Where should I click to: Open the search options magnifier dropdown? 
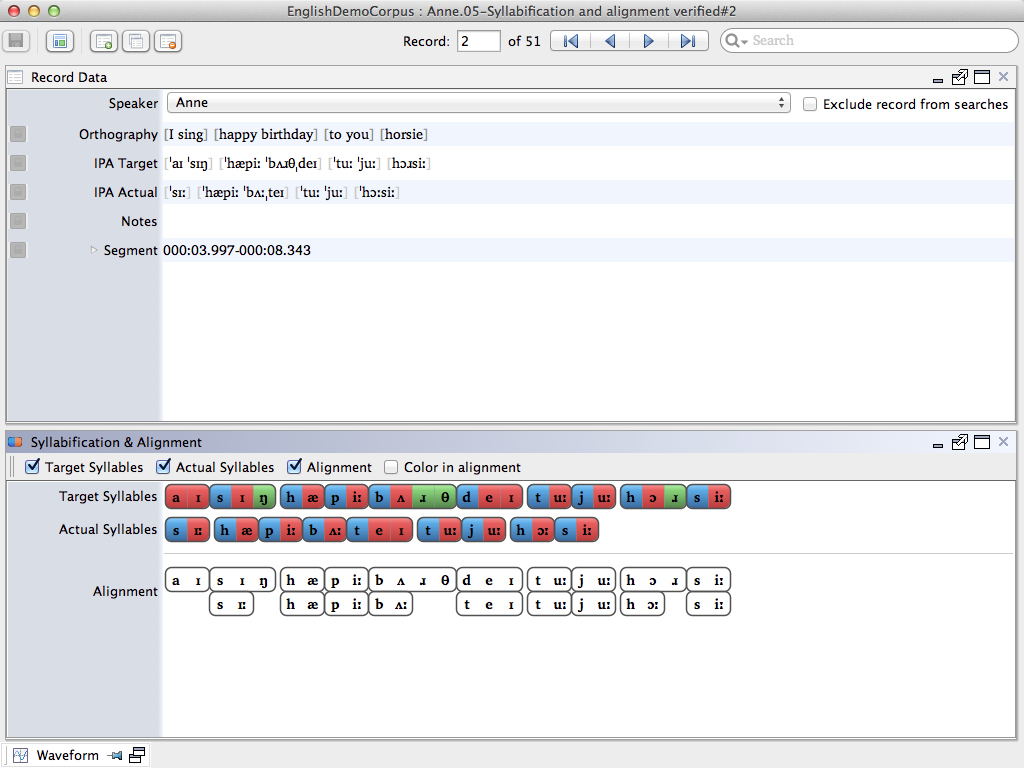736,41
